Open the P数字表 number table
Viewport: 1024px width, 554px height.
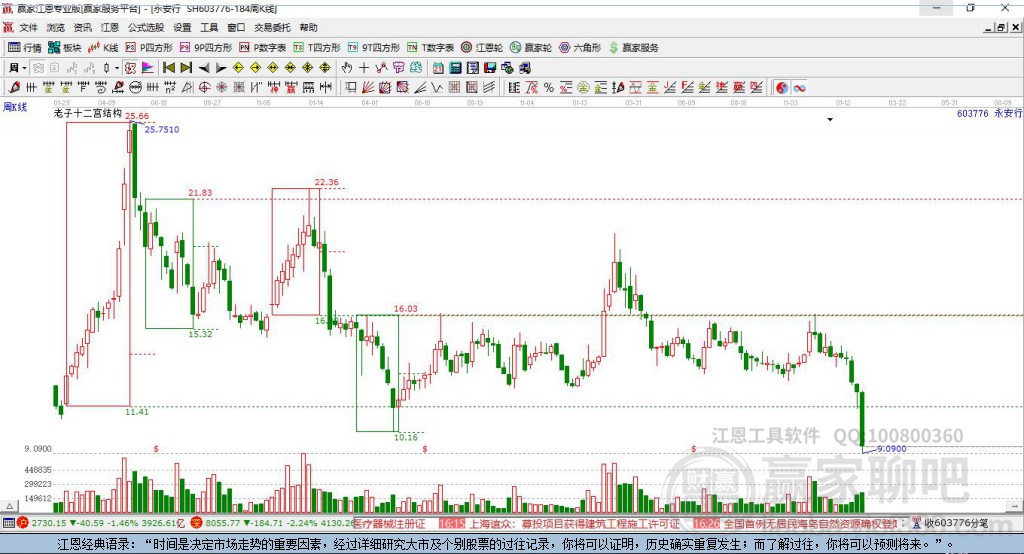click(x=263, y=48)
